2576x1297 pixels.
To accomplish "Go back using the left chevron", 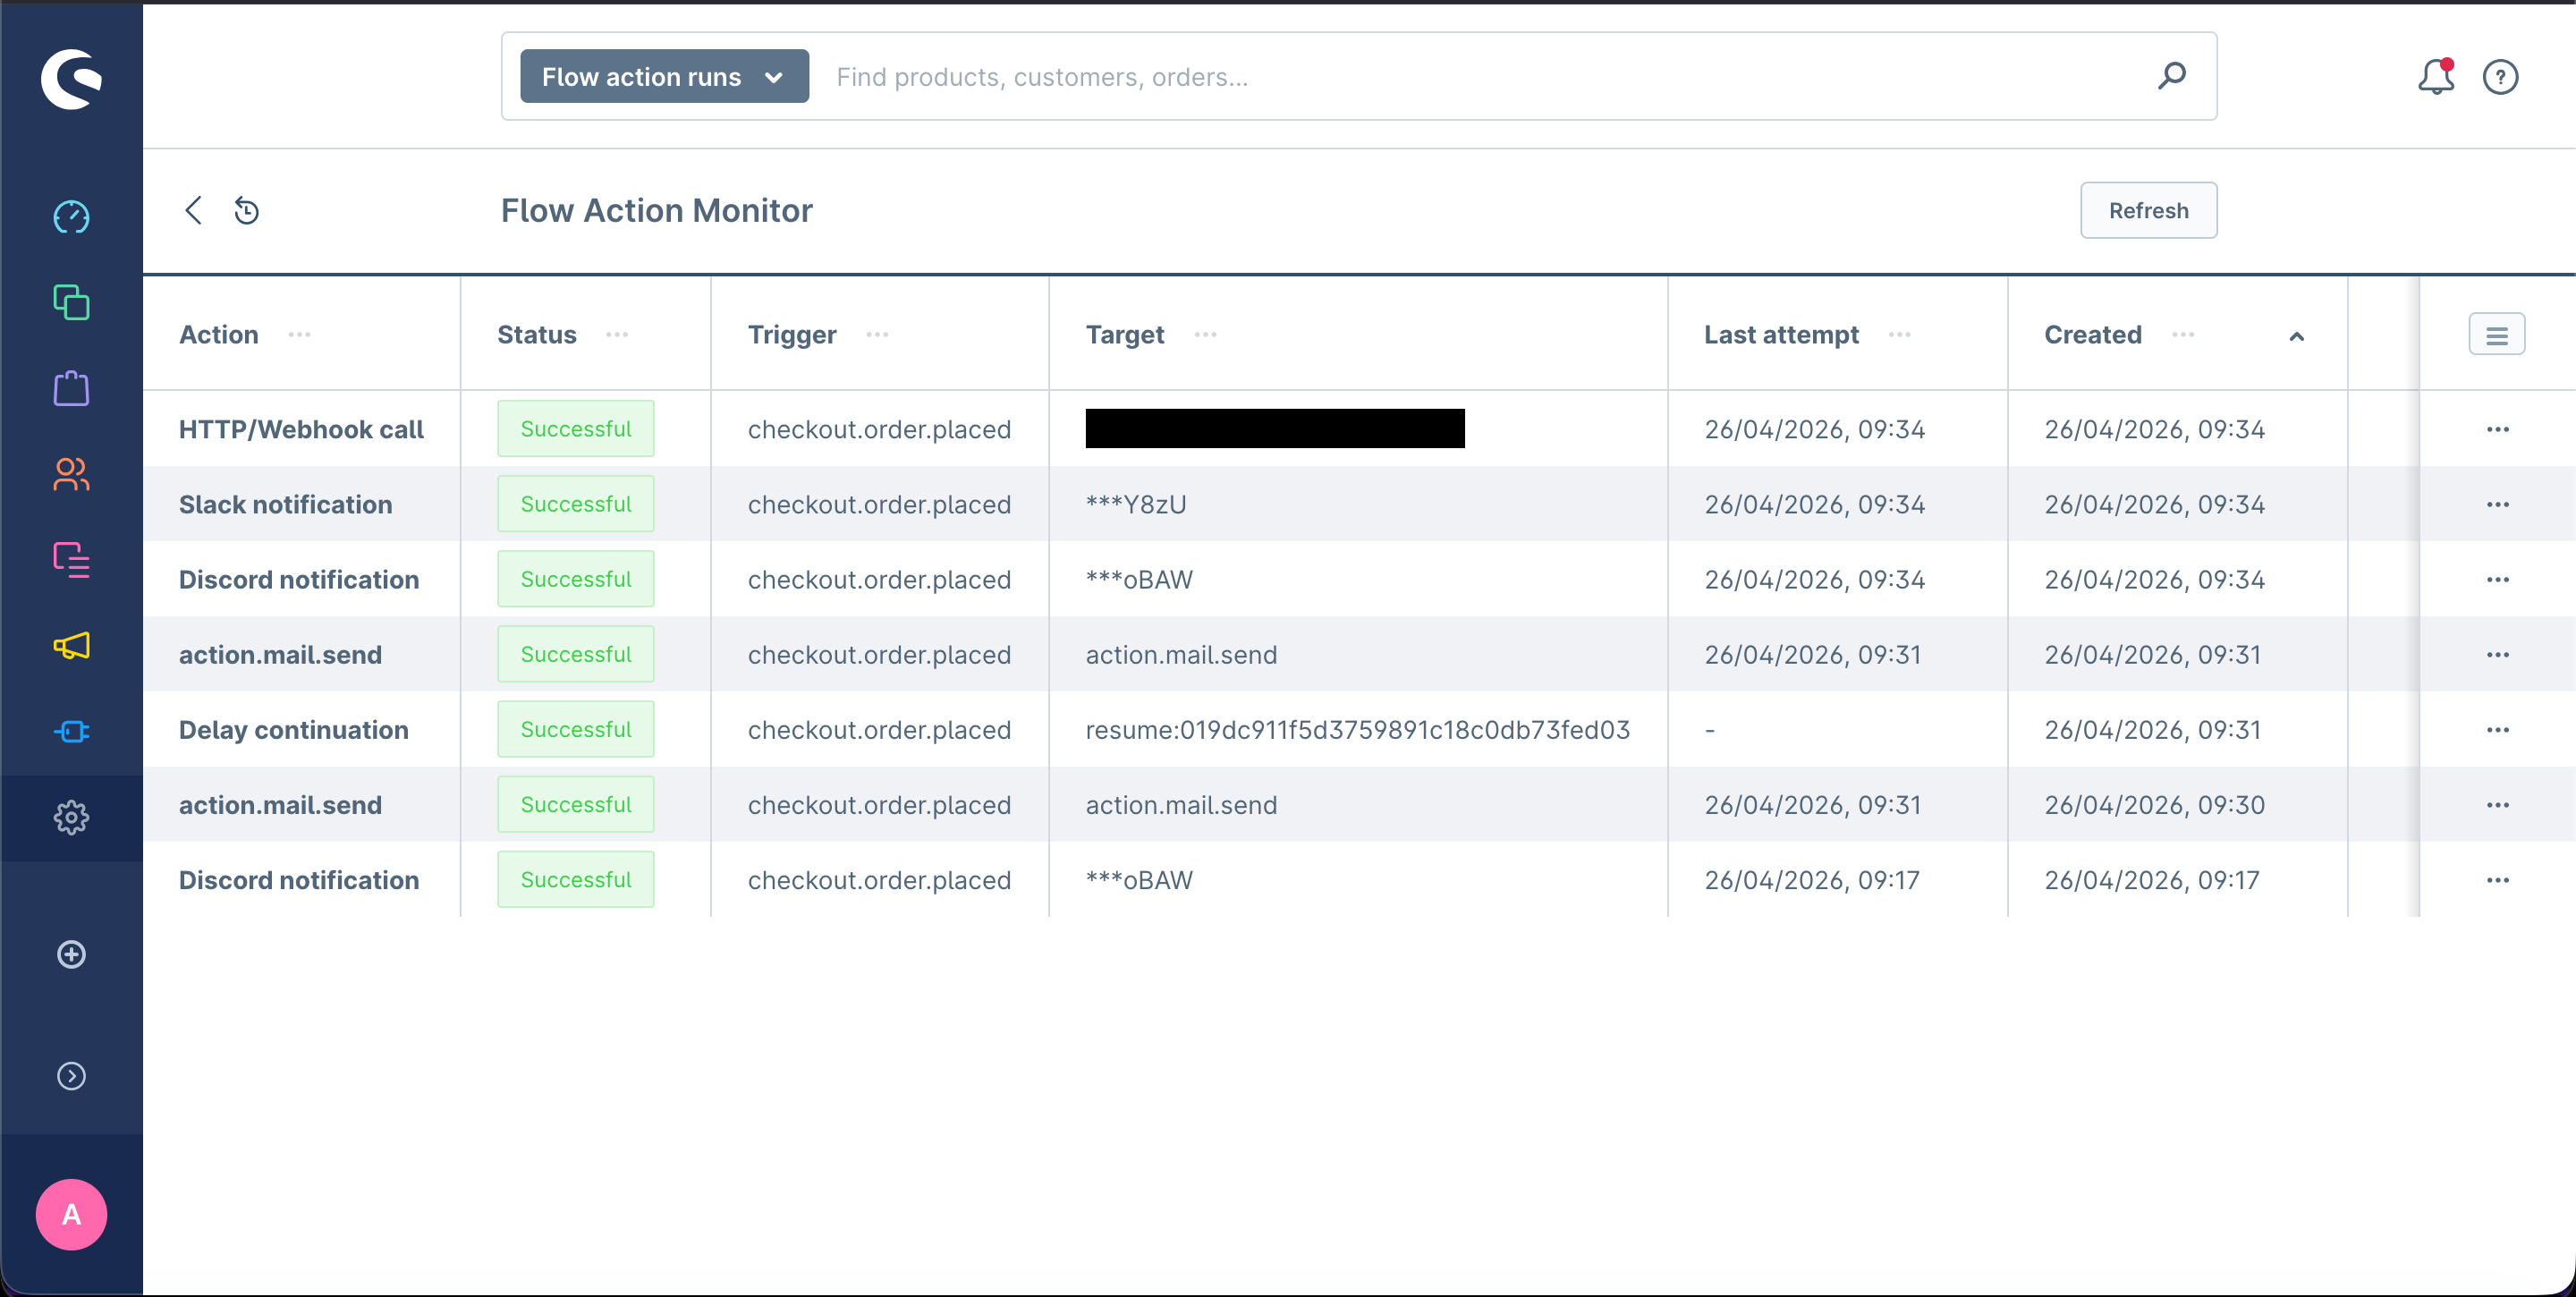I will (x=194, y=211).
